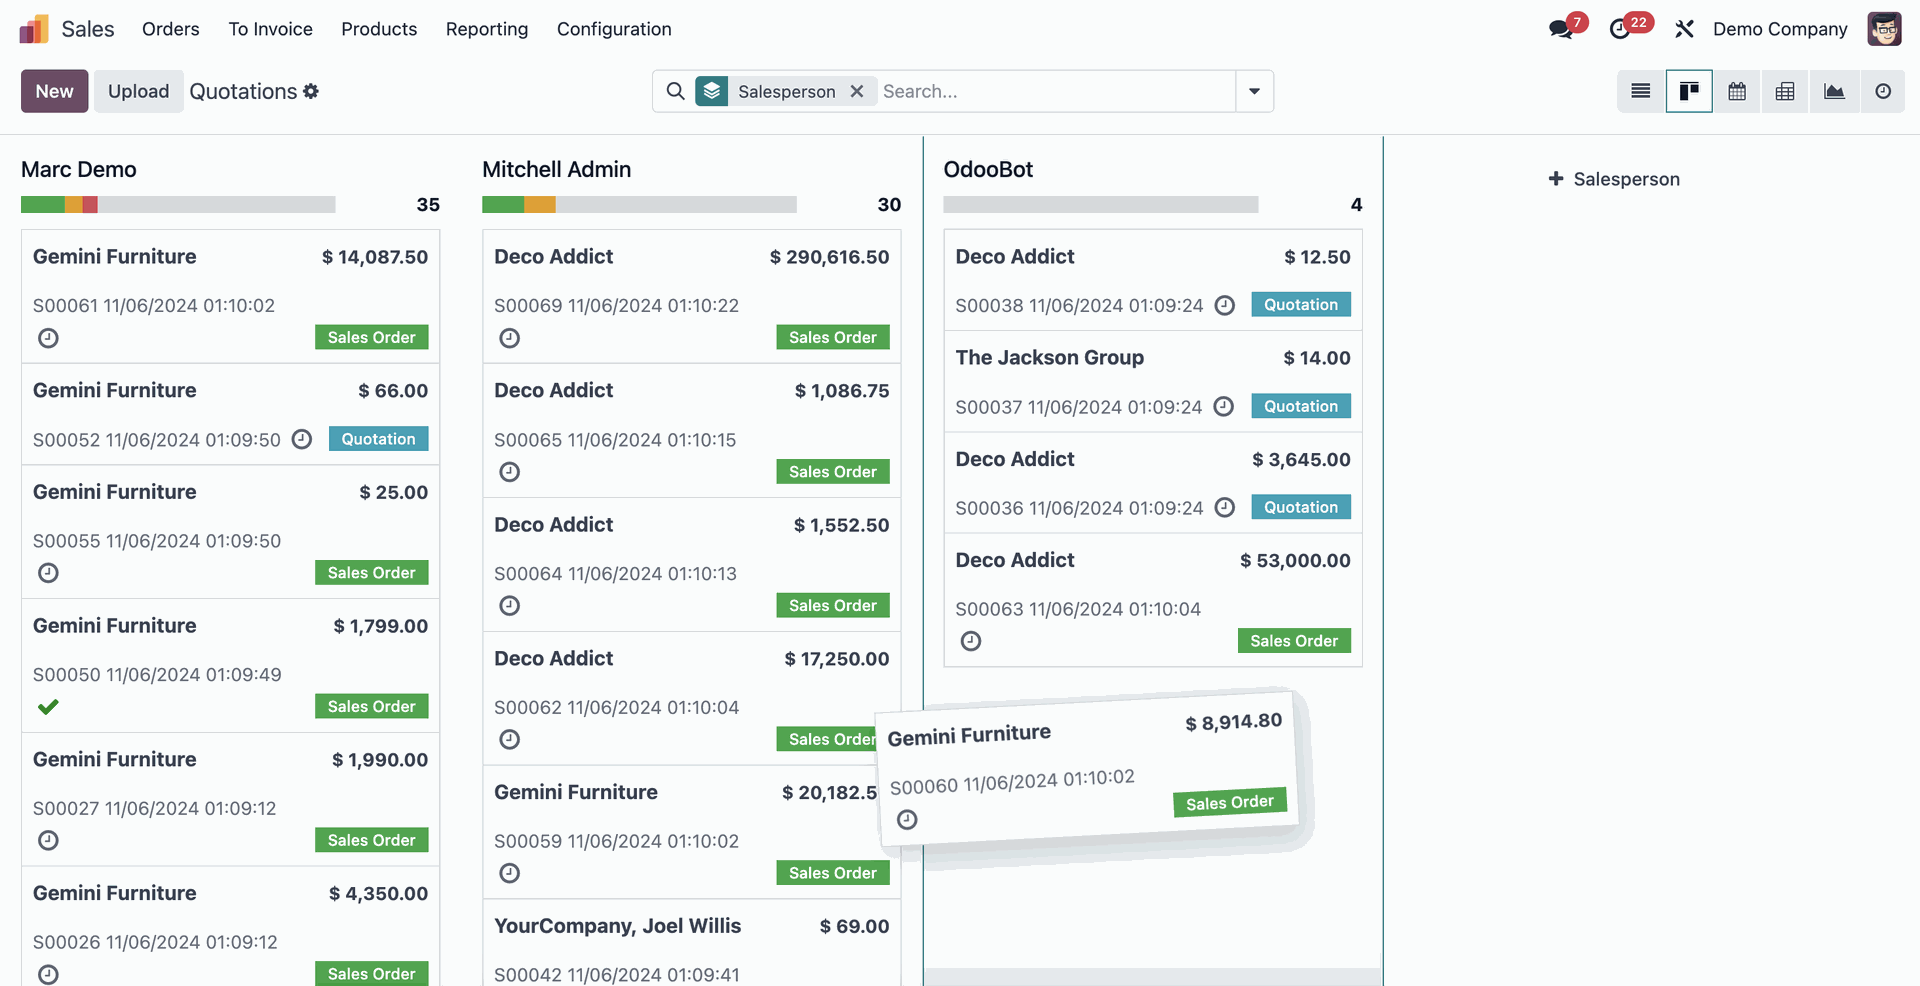The height and width of the screenshot is (986, 1920).
Task: Click activity clock on order S00052
Action: click(x=302, y=439)
